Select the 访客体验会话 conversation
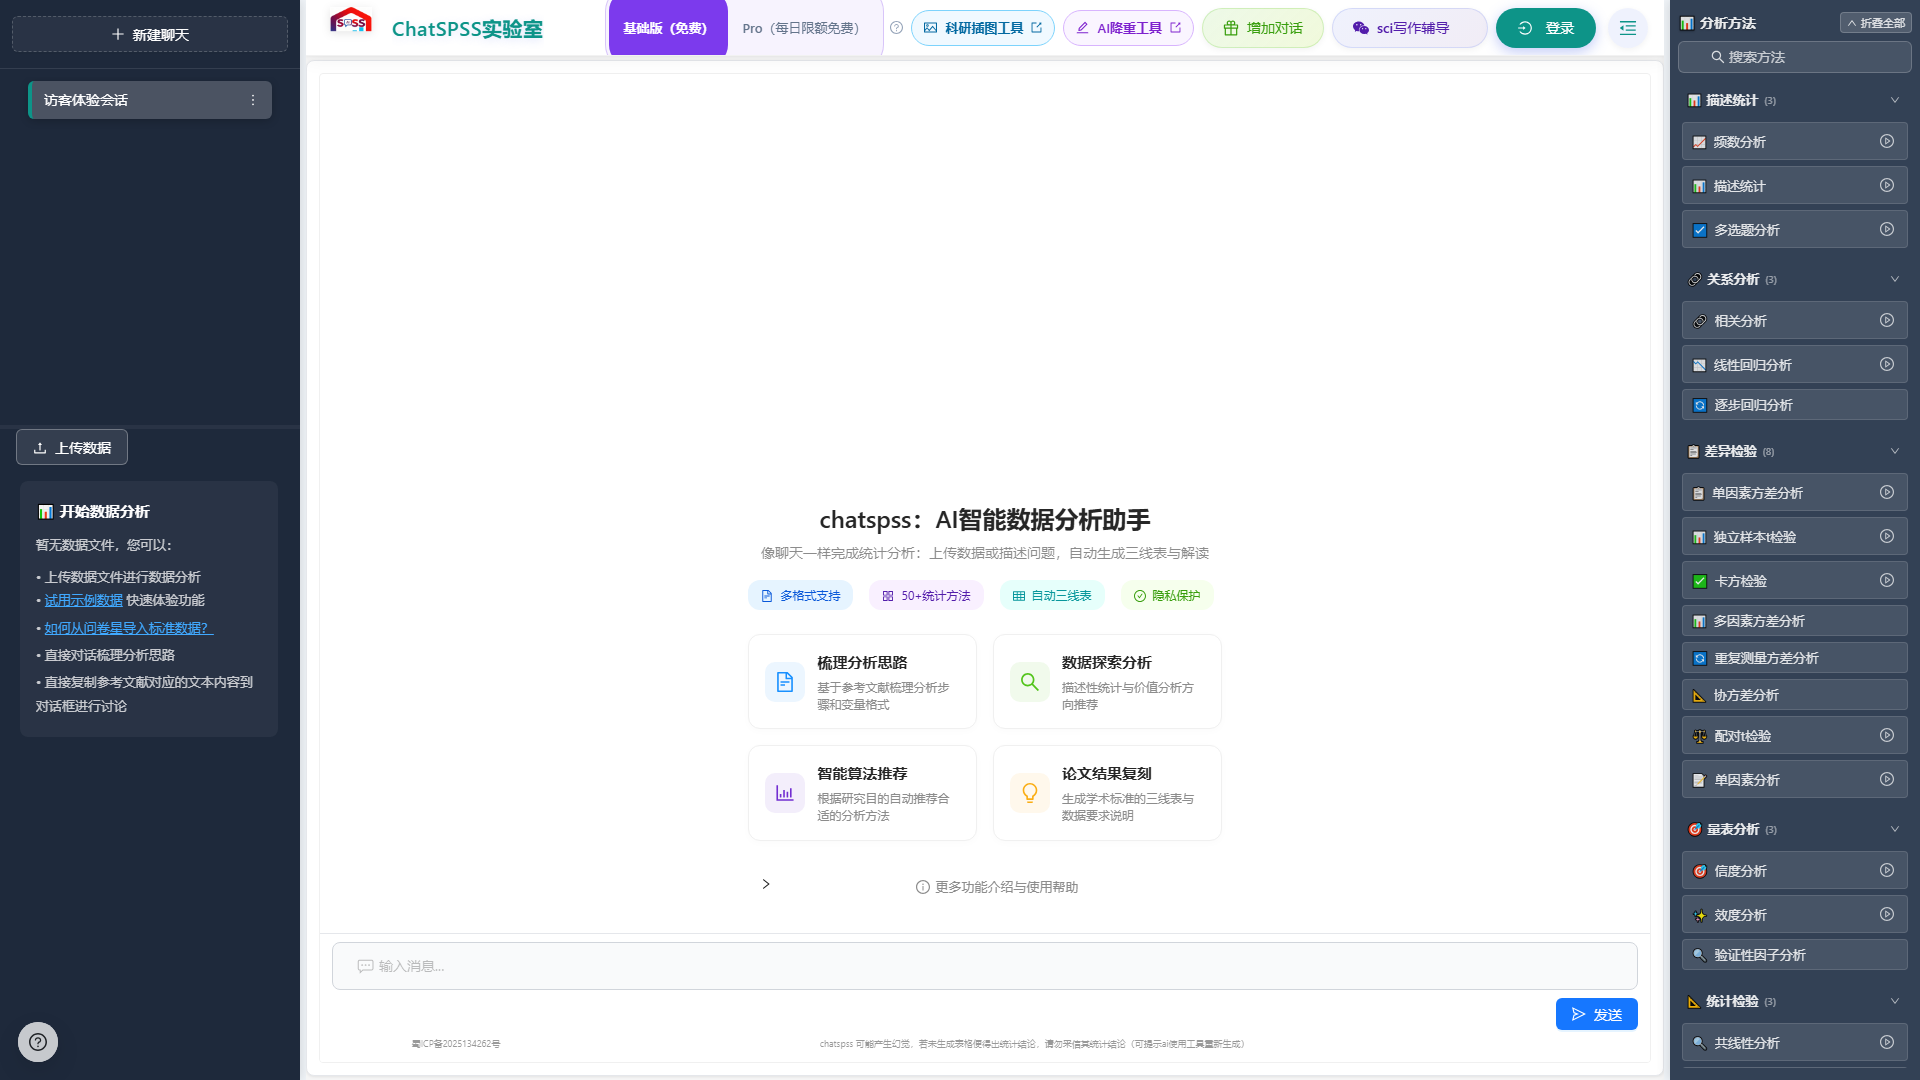The width and height of the screenshot is (1920, 1080). coord(150,100)
